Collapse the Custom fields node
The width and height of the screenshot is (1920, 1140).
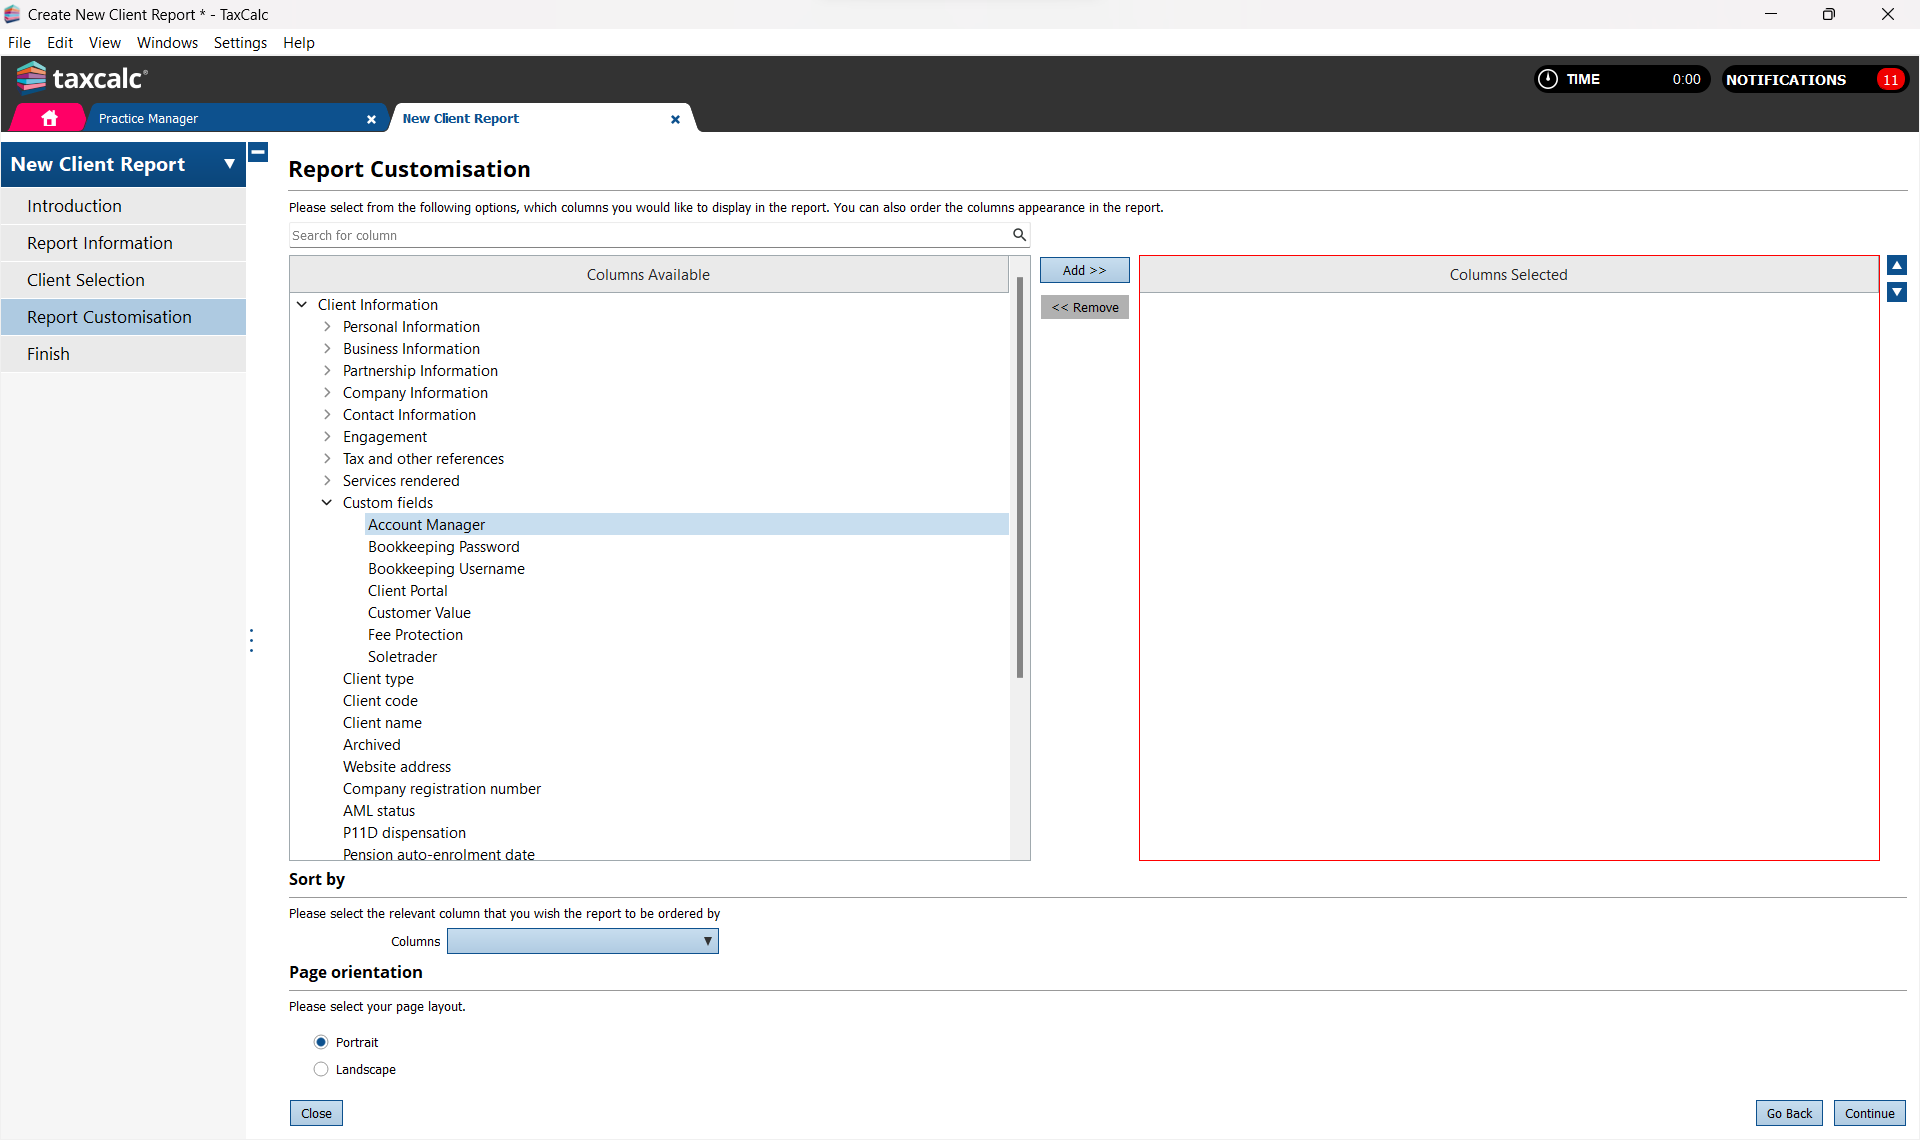pyautogui.click(x=327, y=502)
